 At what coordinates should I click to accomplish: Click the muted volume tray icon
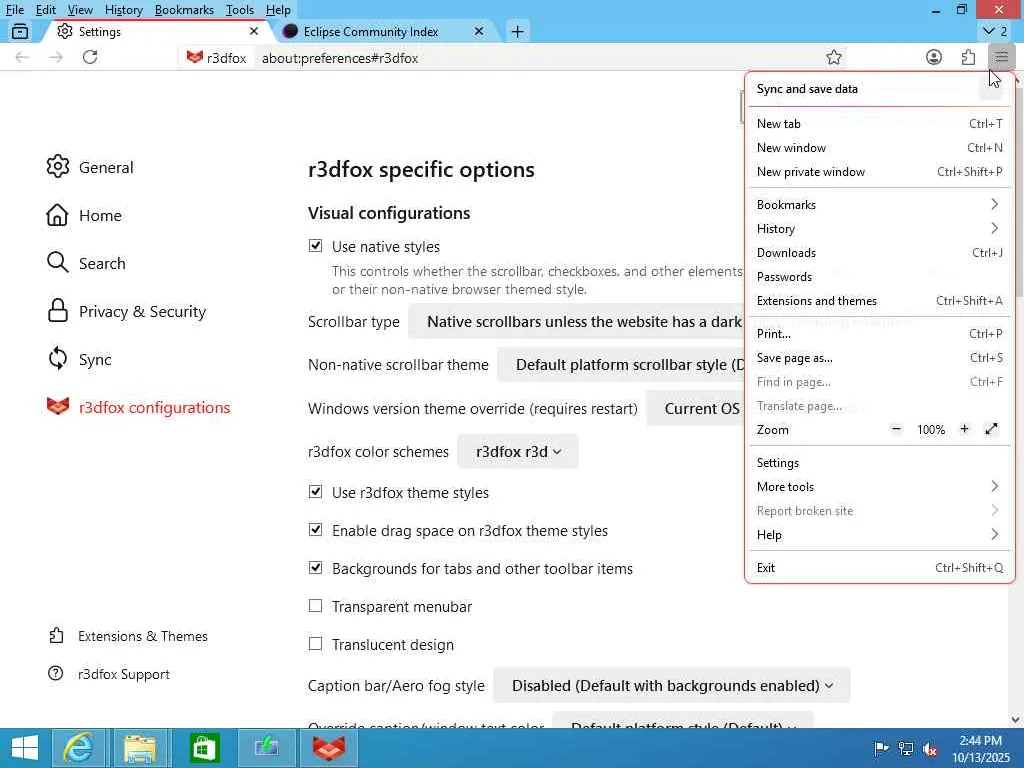coord(929,748)
